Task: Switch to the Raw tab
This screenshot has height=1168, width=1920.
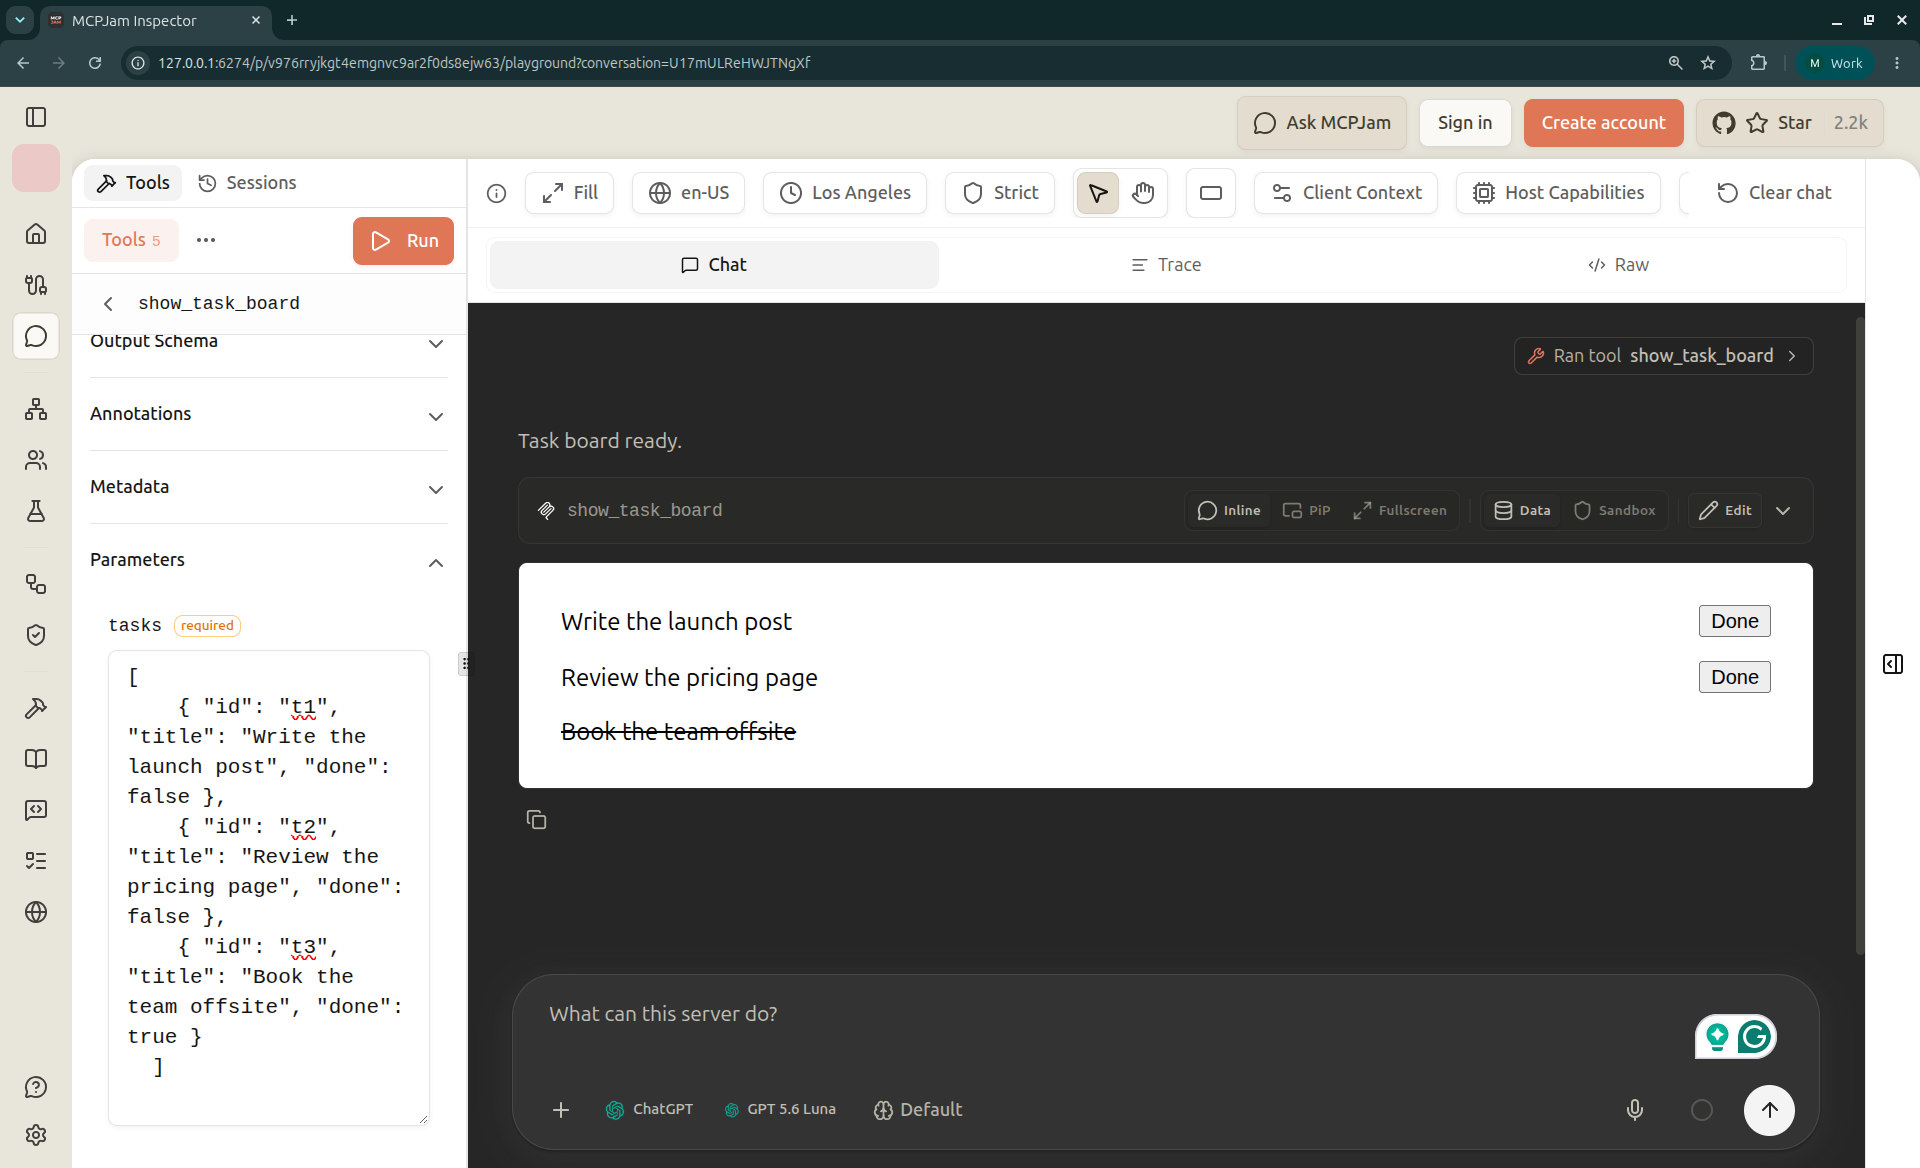Action: point(1618,265)
